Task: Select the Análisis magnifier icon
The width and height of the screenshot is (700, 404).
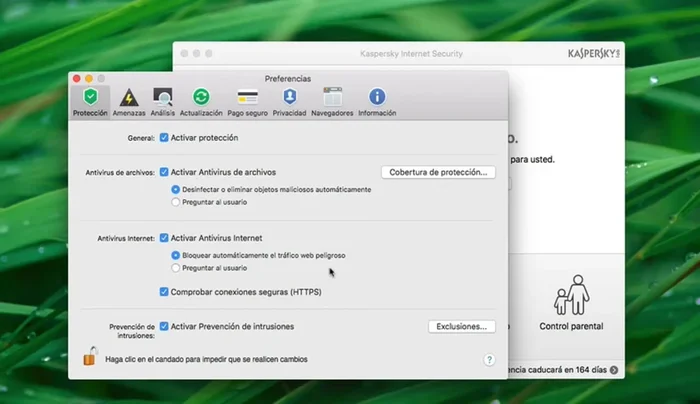Action: tap(163, 98)
